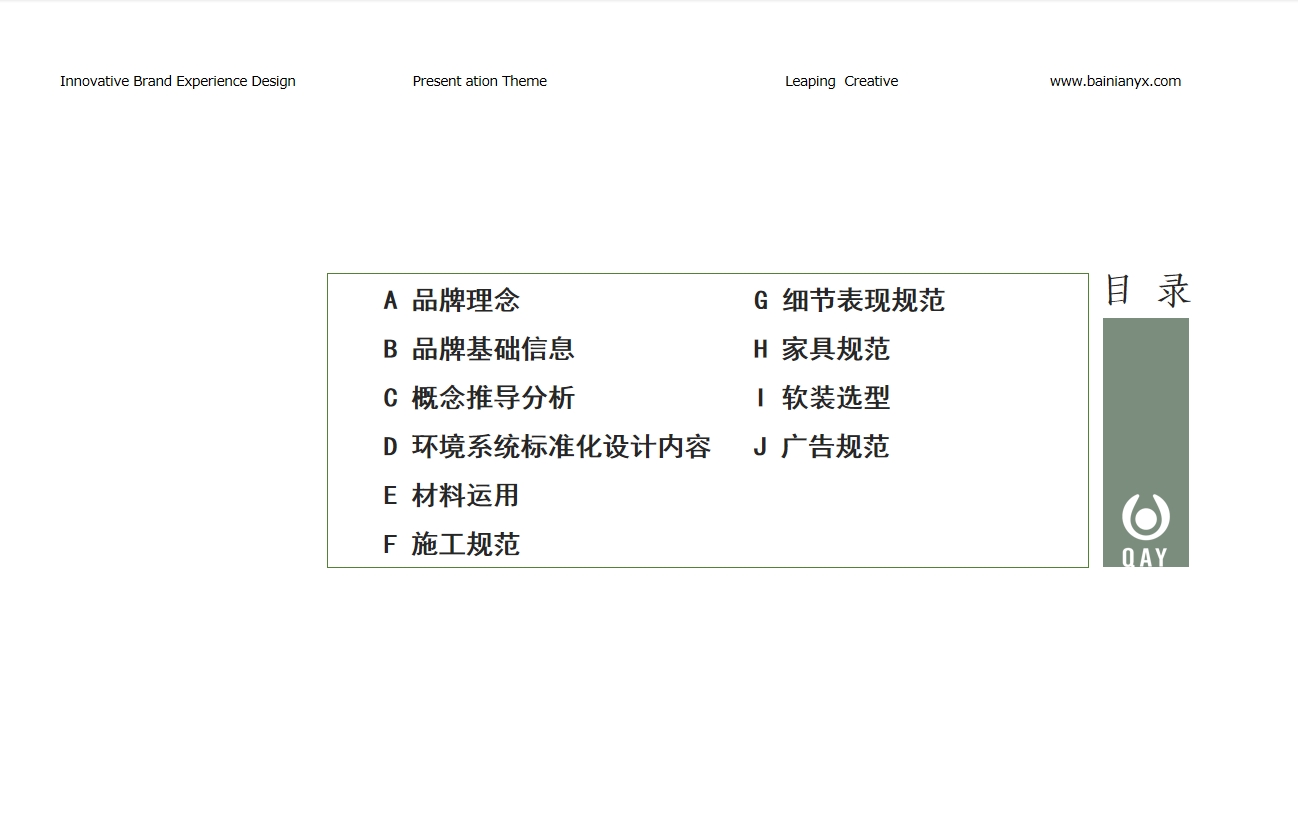Screen dimensions: 1298x828
Task: Open section G 细节表现规范
Action: pyautogui.click(x=862, y=300)
